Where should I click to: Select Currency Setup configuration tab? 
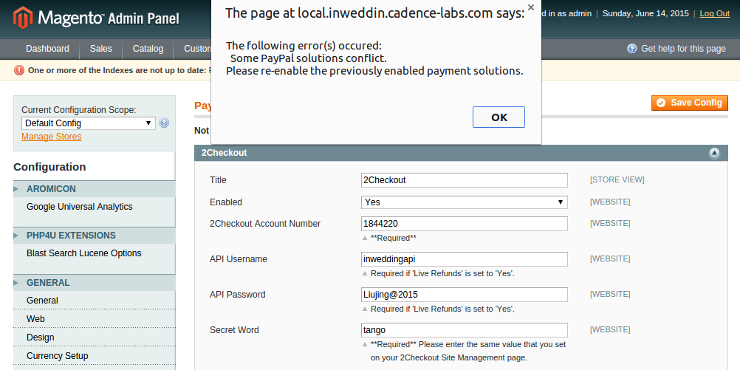click(57, 355)
